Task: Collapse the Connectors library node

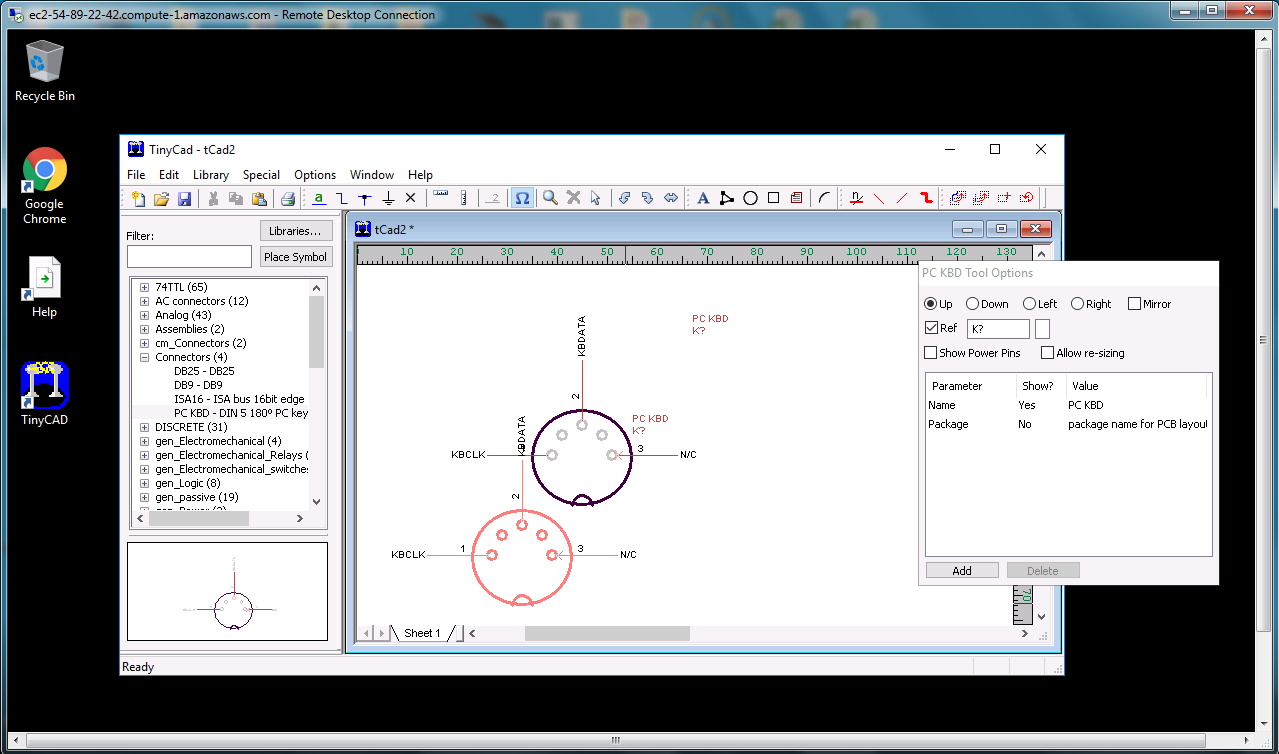Action: coord(144,357)
